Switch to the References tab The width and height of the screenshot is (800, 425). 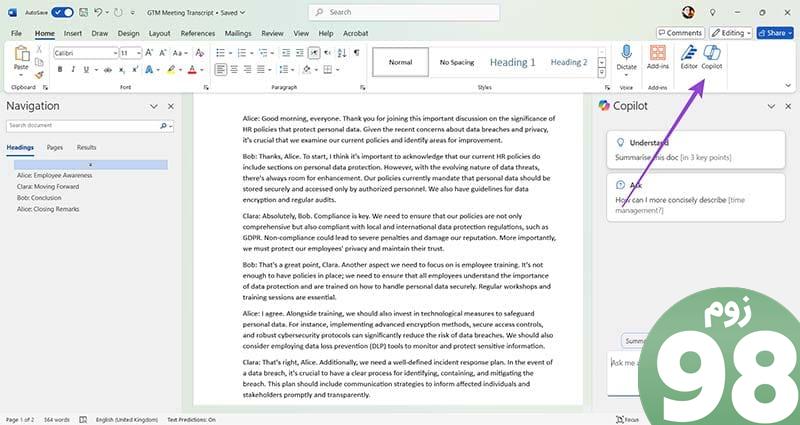[x=197, y=33]
